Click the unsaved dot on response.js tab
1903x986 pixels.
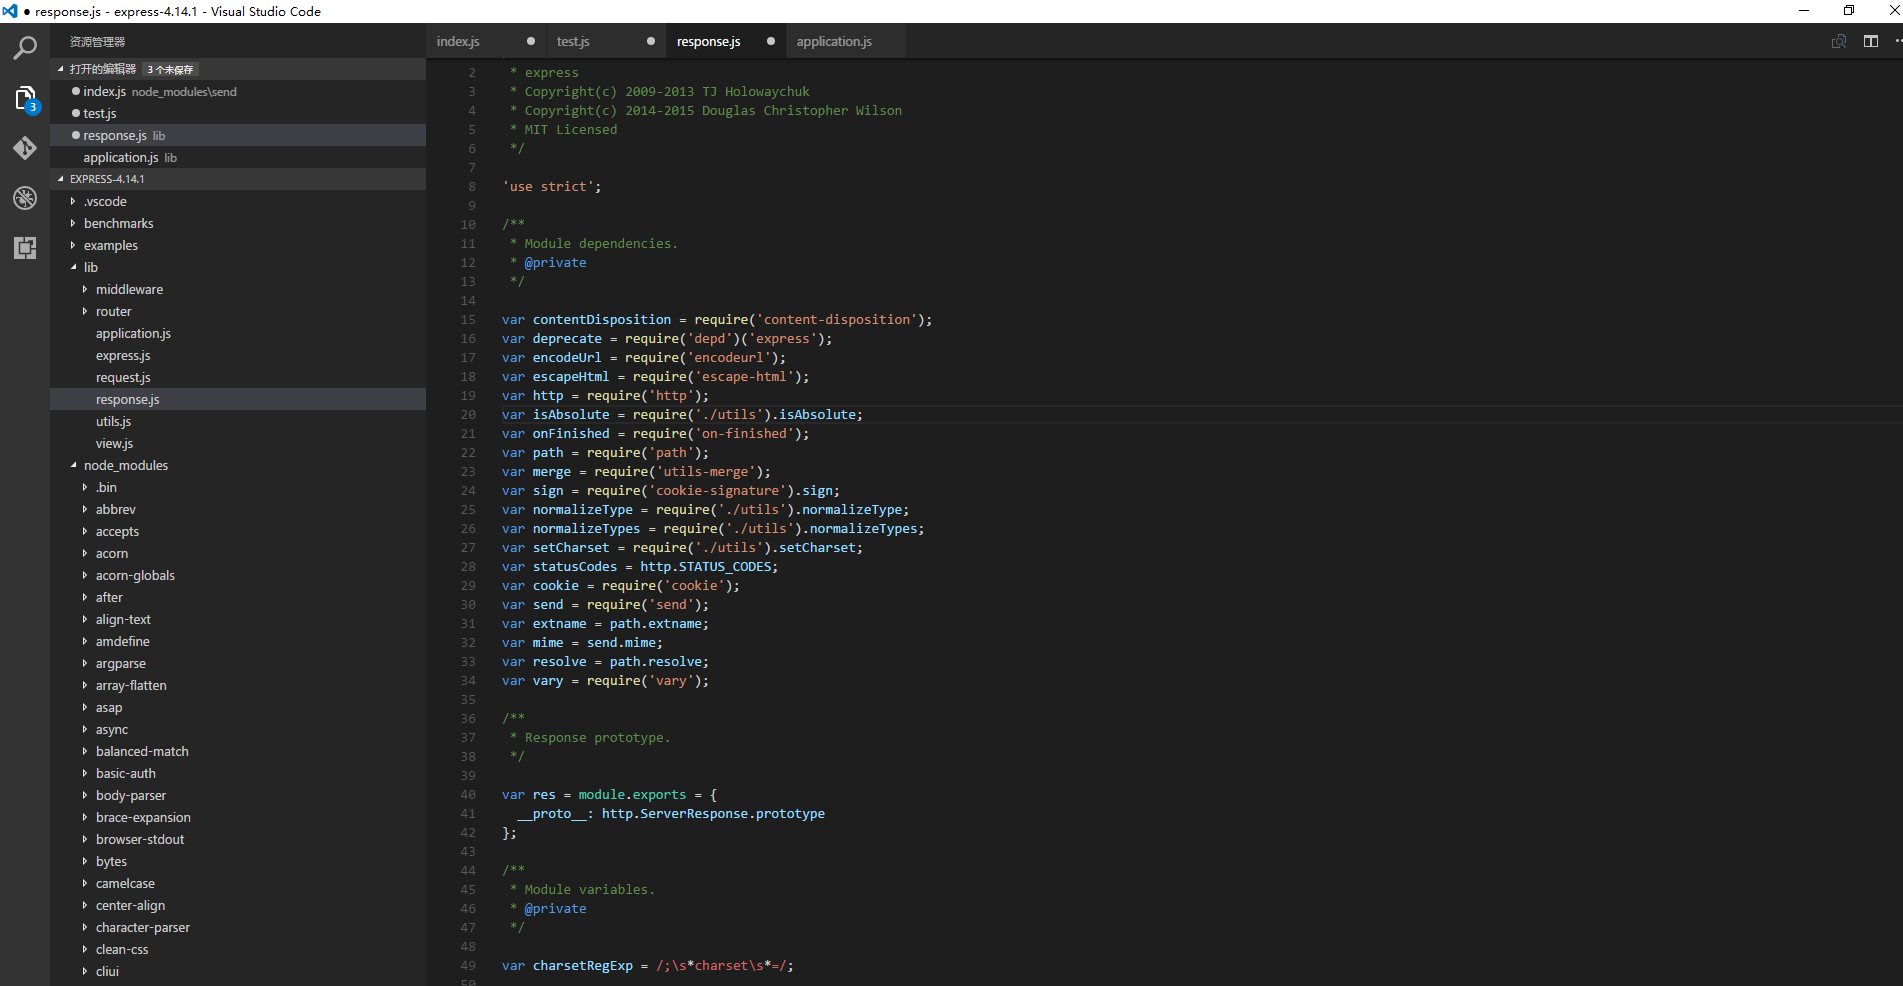click(771, 41)
